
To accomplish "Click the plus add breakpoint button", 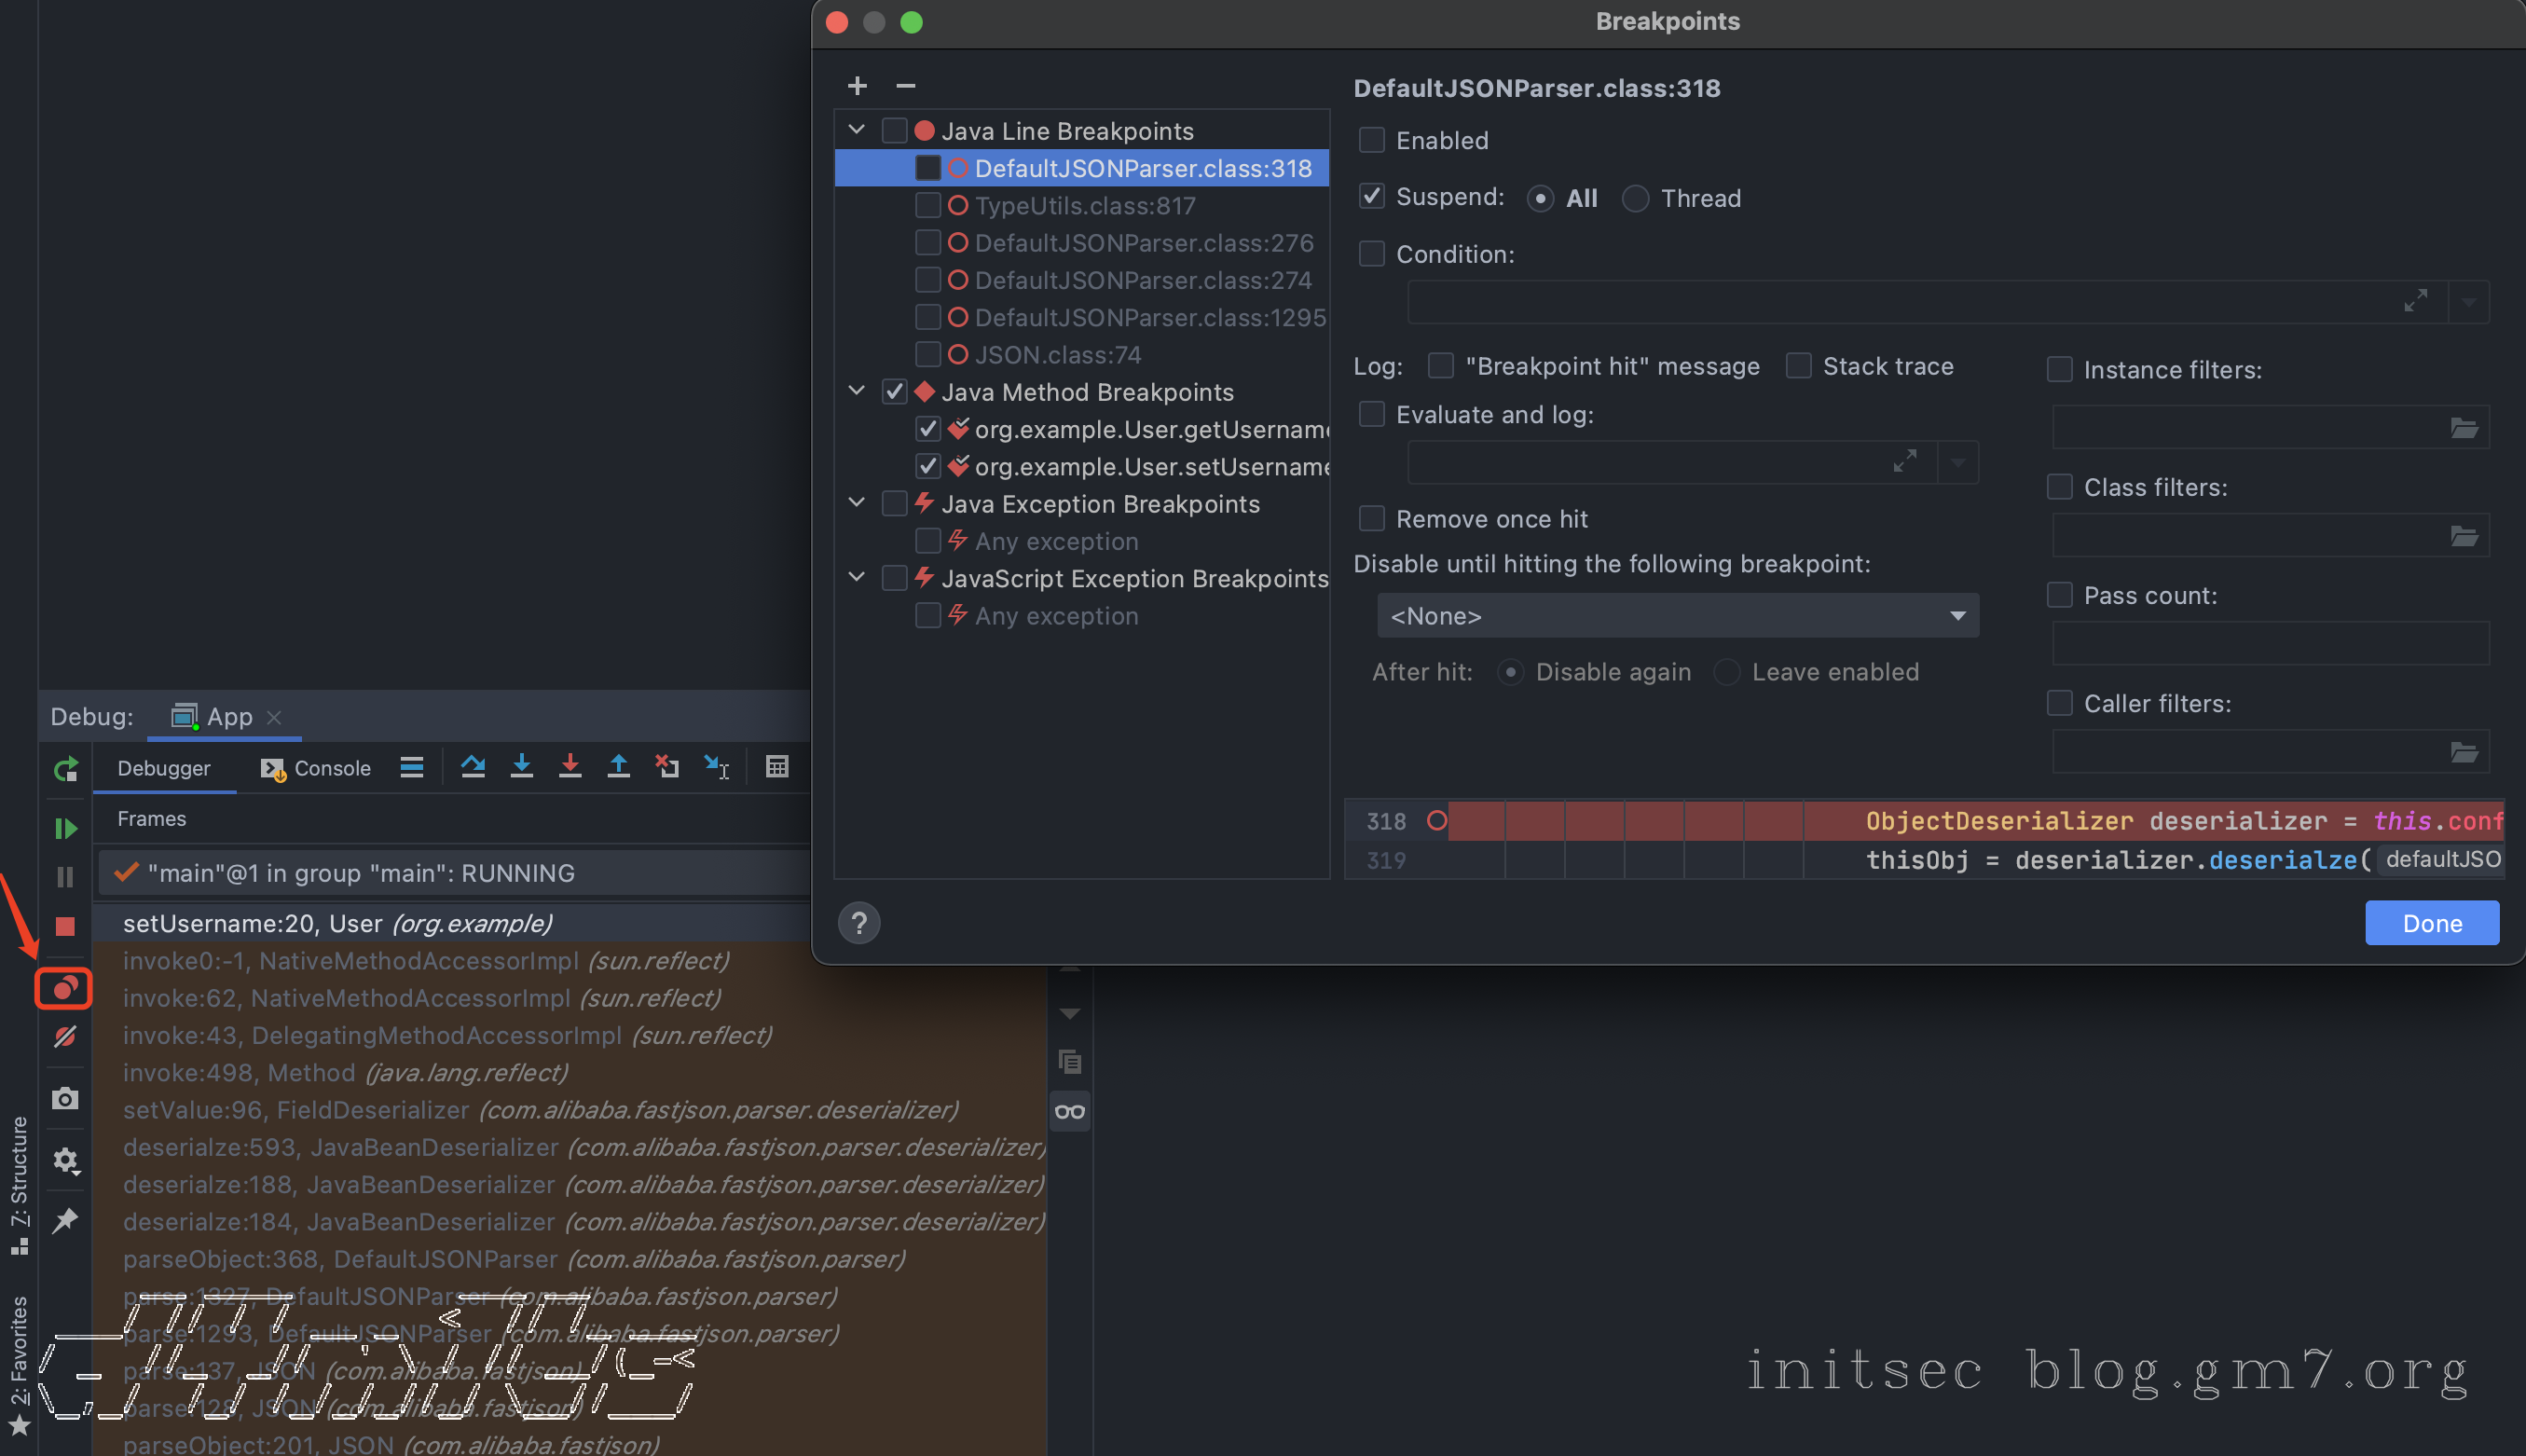I will click(x=857, y=86).
